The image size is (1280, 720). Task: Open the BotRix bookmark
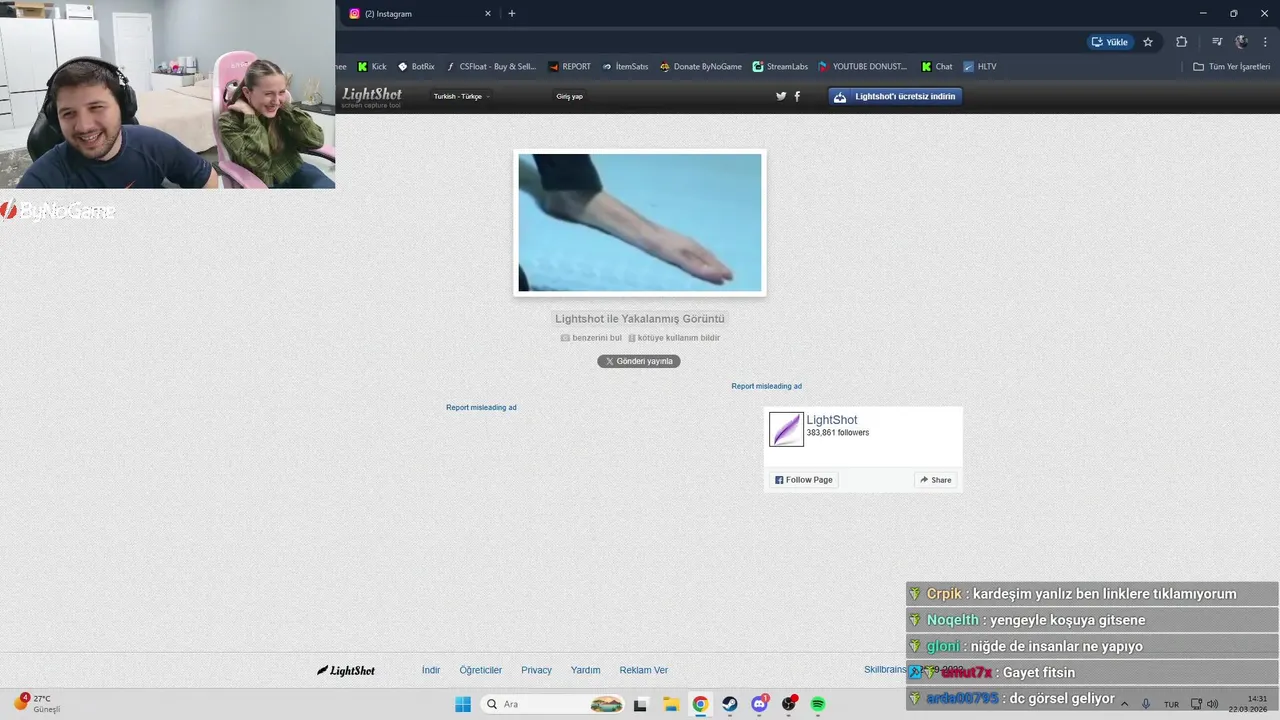point(416,67)
